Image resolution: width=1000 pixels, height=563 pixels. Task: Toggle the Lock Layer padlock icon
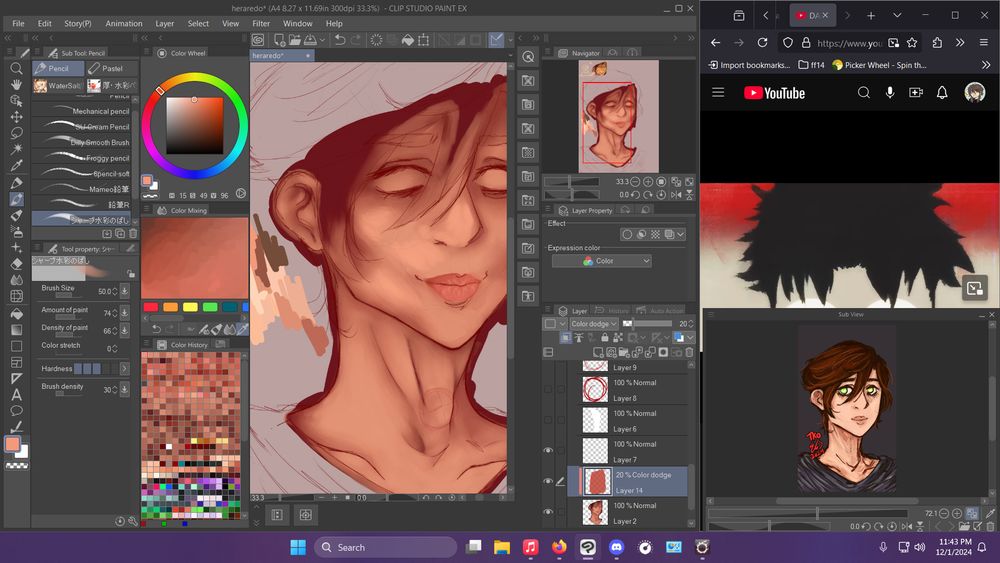tap(605, 337)
